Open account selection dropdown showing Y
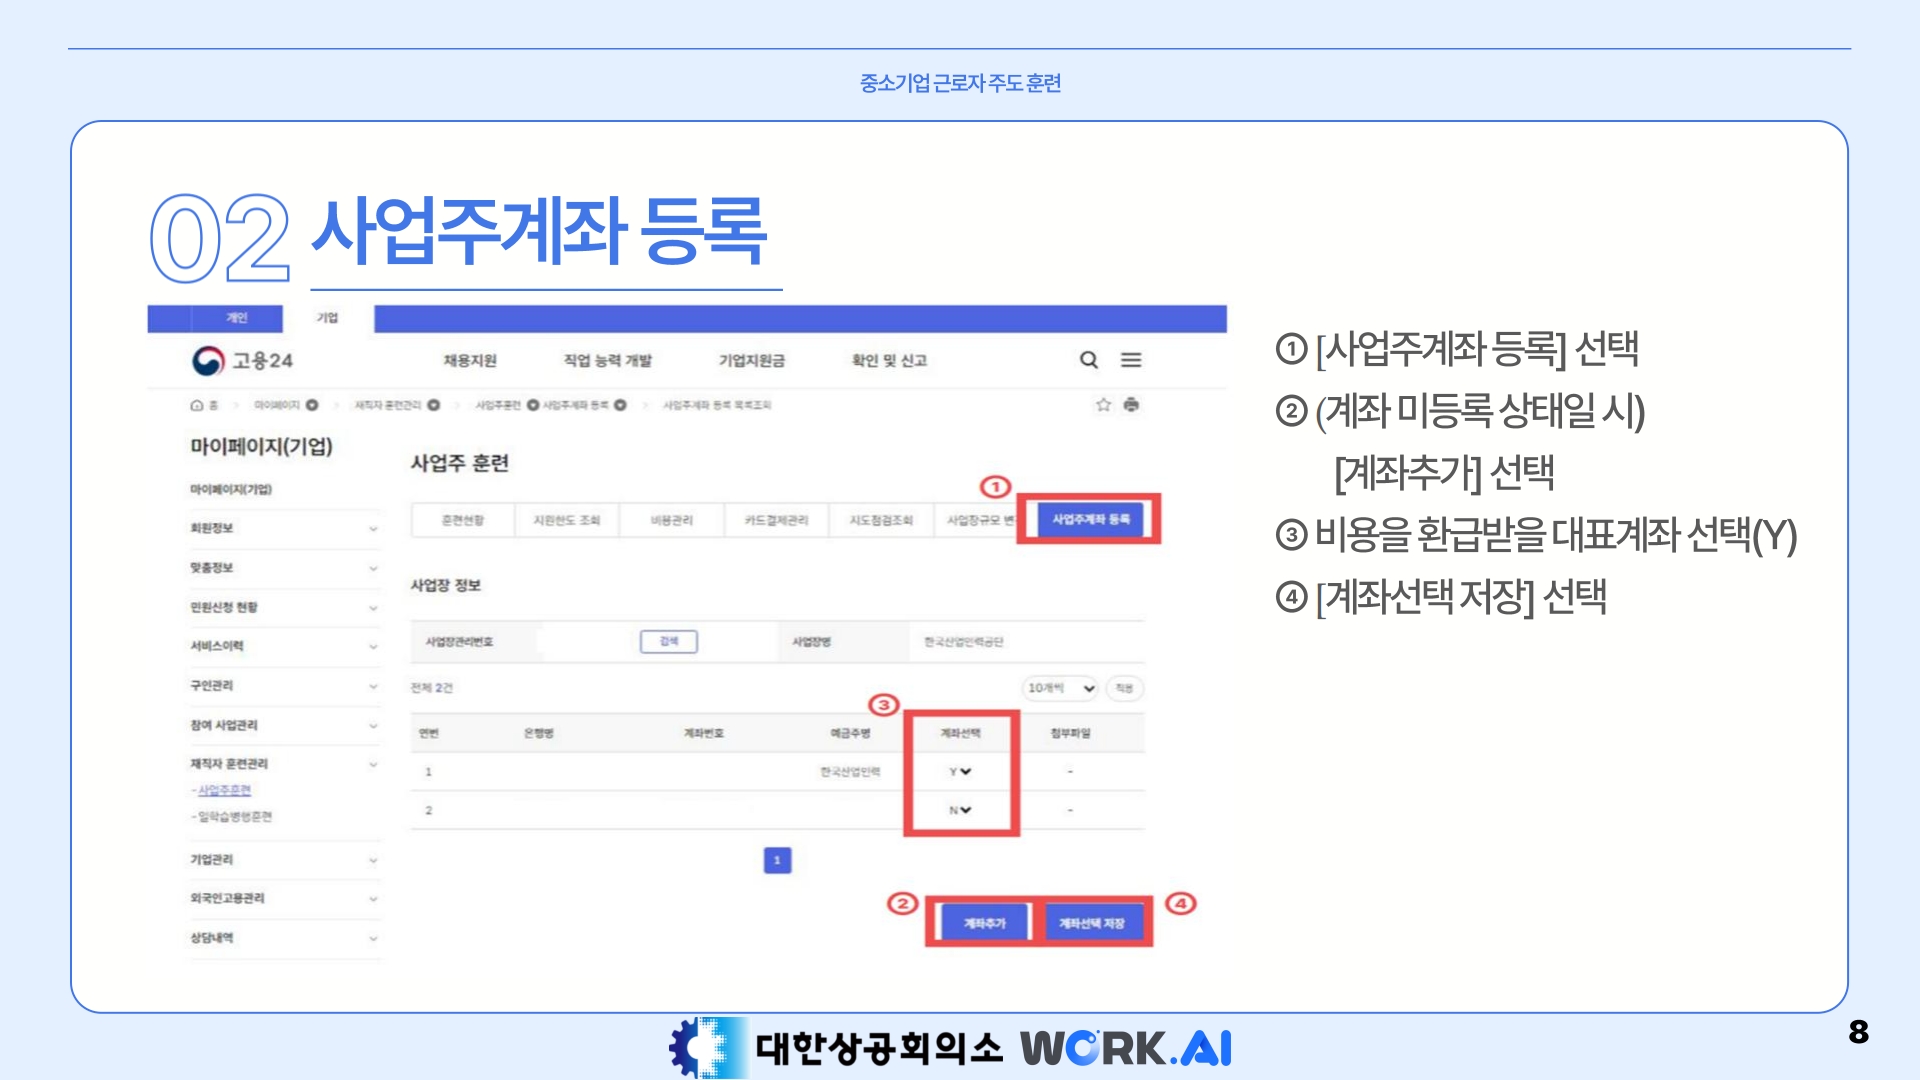Image resolution: width=1920 pixels, height=1080 pixels. (x=960, y=771)
